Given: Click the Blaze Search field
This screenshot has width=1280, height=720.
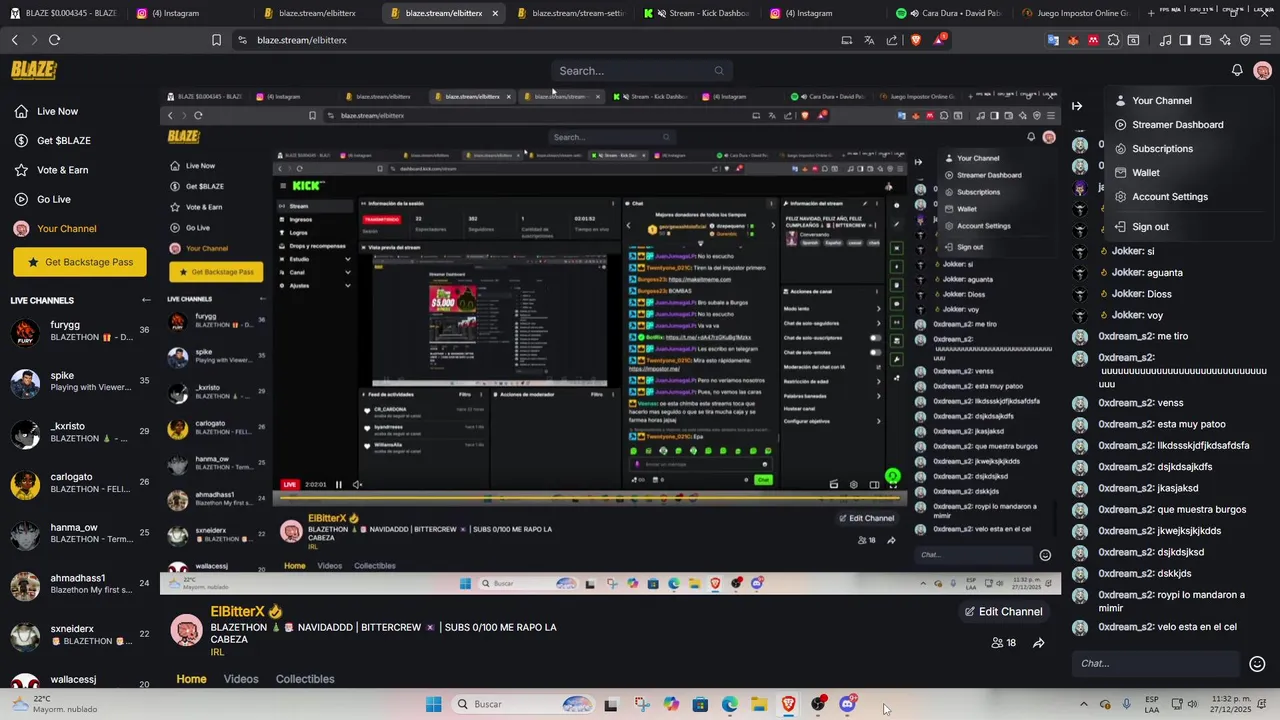Looking at the screenshot, I should coord(640,71).
